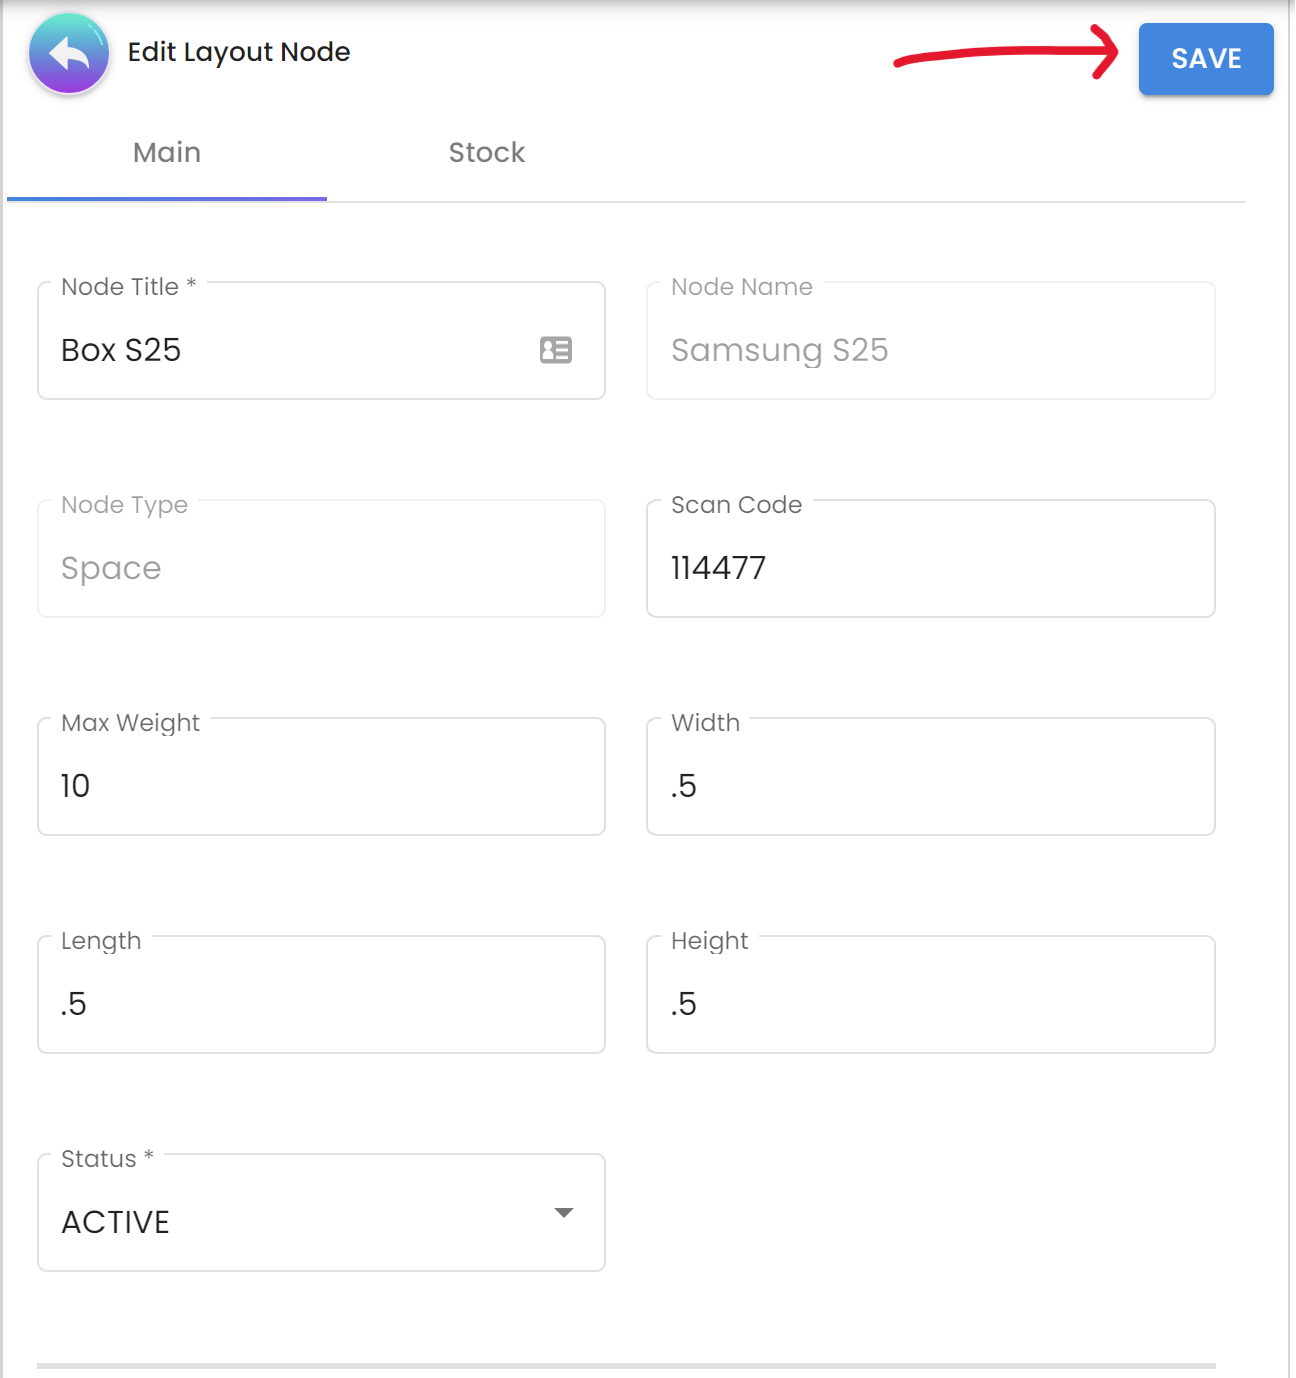Switch to the Stock tab
This screenshot has height=1378, width=1296.
click(486, 153)
